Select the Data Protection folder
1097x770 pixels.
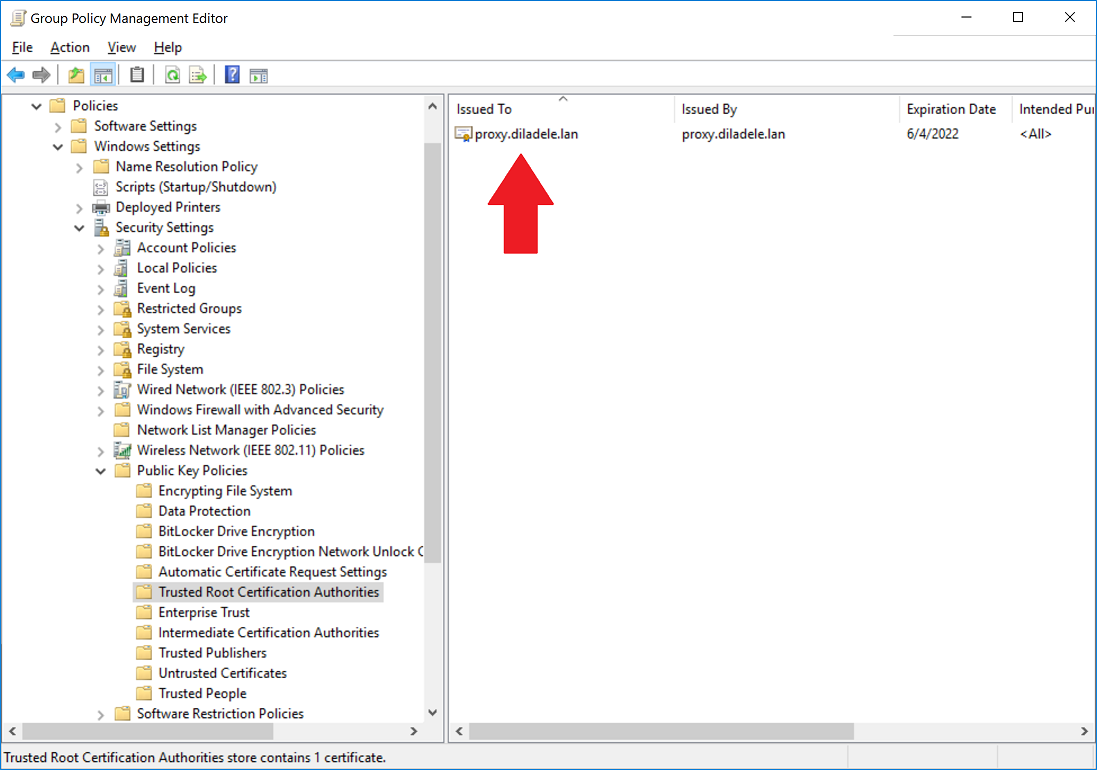(204, 511)
